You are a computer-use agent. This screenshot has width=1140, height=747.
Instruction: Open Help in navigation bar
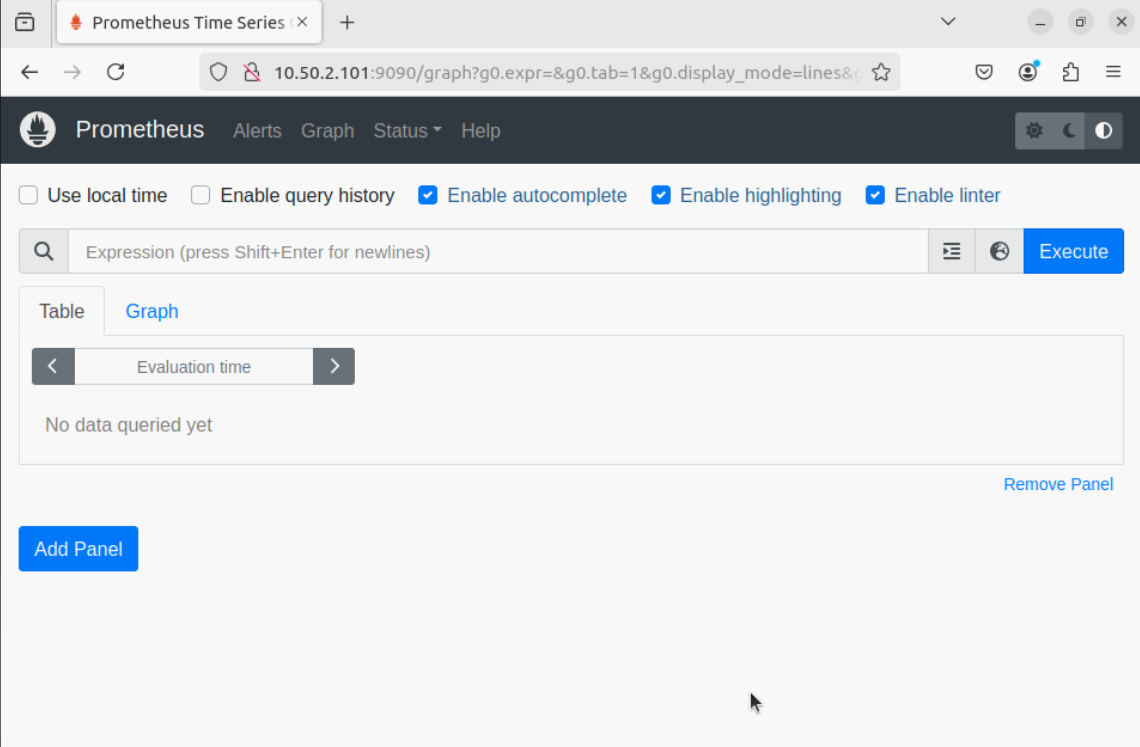coord(481,131)
